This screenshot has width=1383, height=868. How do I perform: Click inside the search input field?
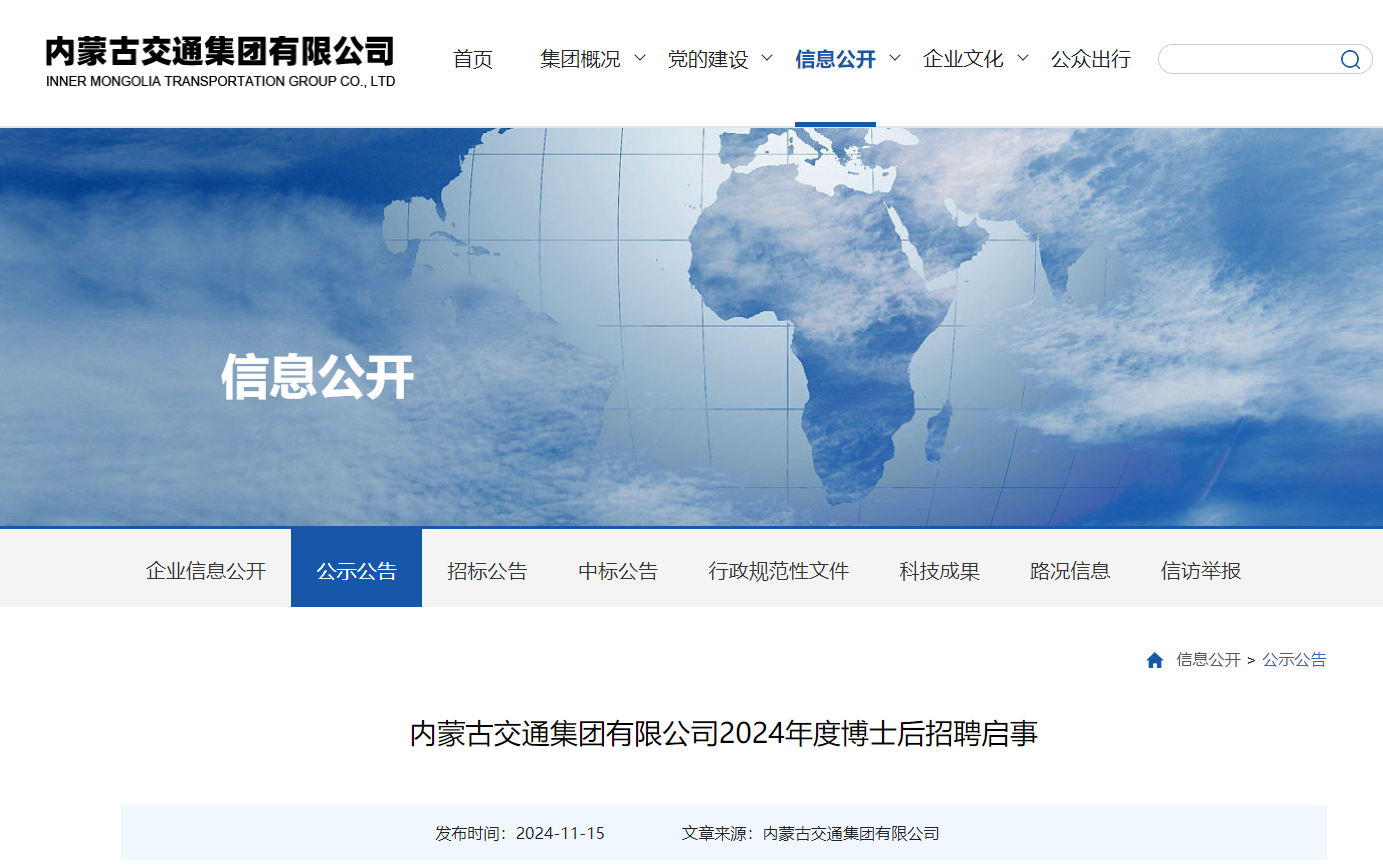pos(1245,60)
